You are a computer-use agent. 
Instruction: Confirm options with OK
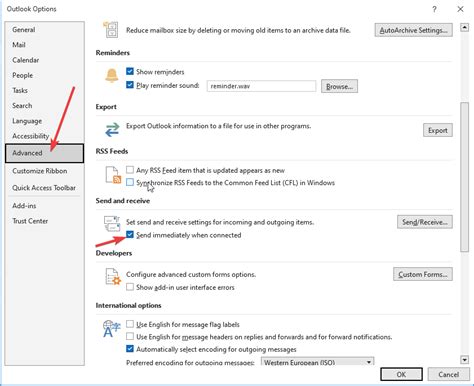click(x=401, y=374)
